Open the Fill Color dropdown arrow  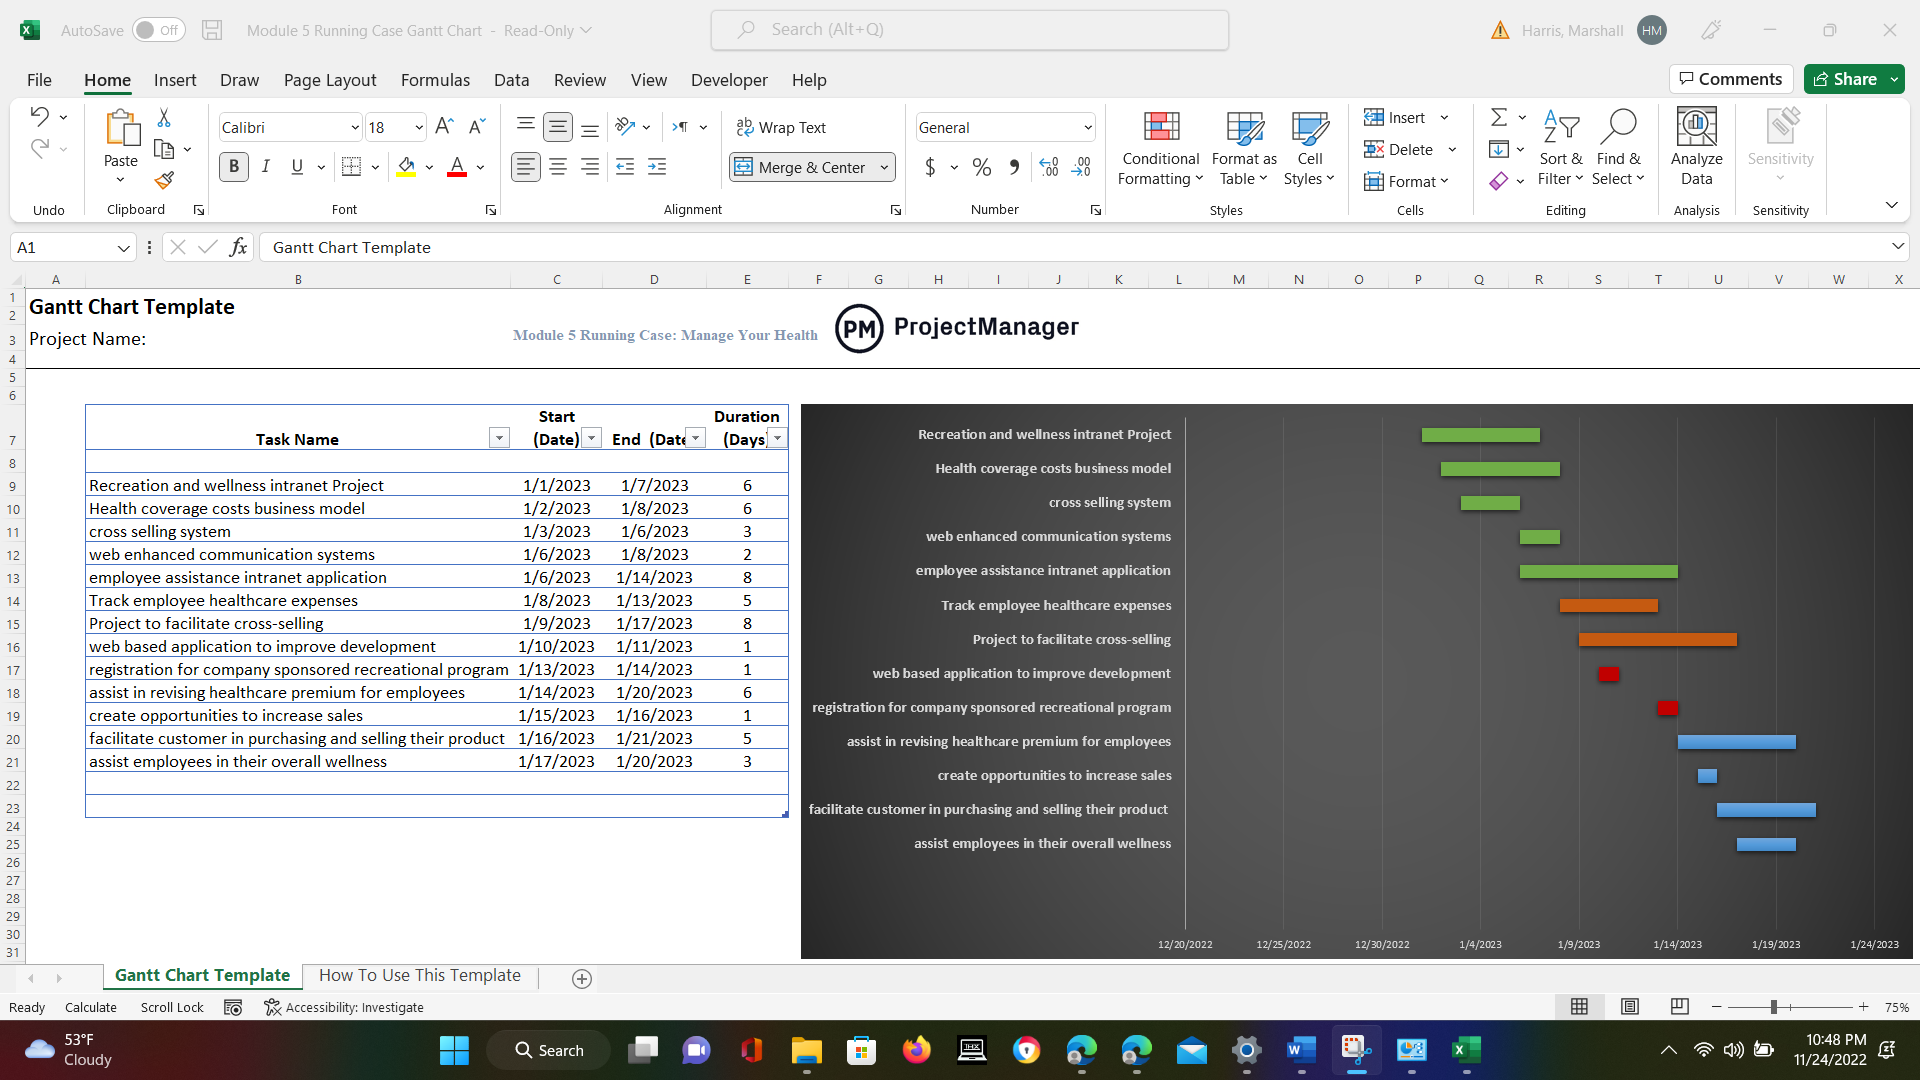tap(429, 167)
